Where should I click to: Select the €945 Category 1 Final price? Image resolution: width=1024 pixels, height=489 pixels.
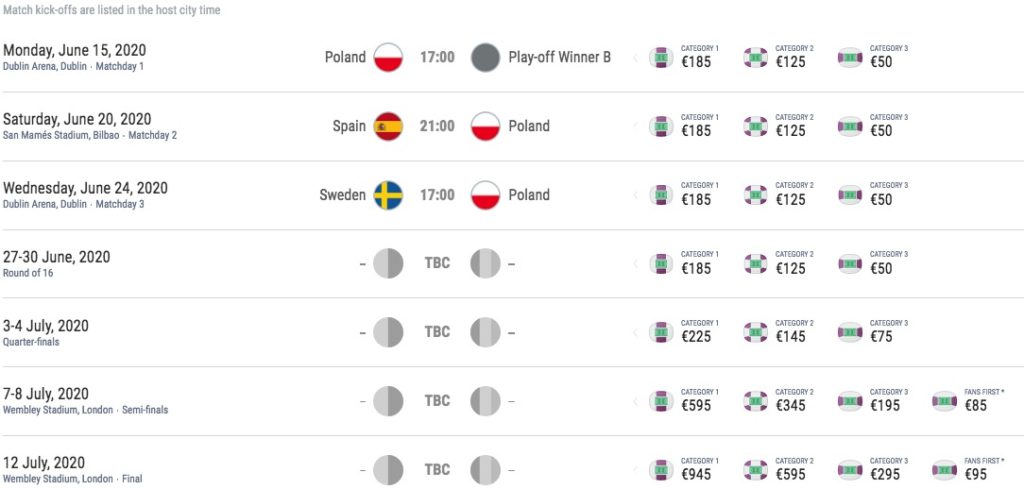pos(696,474)
